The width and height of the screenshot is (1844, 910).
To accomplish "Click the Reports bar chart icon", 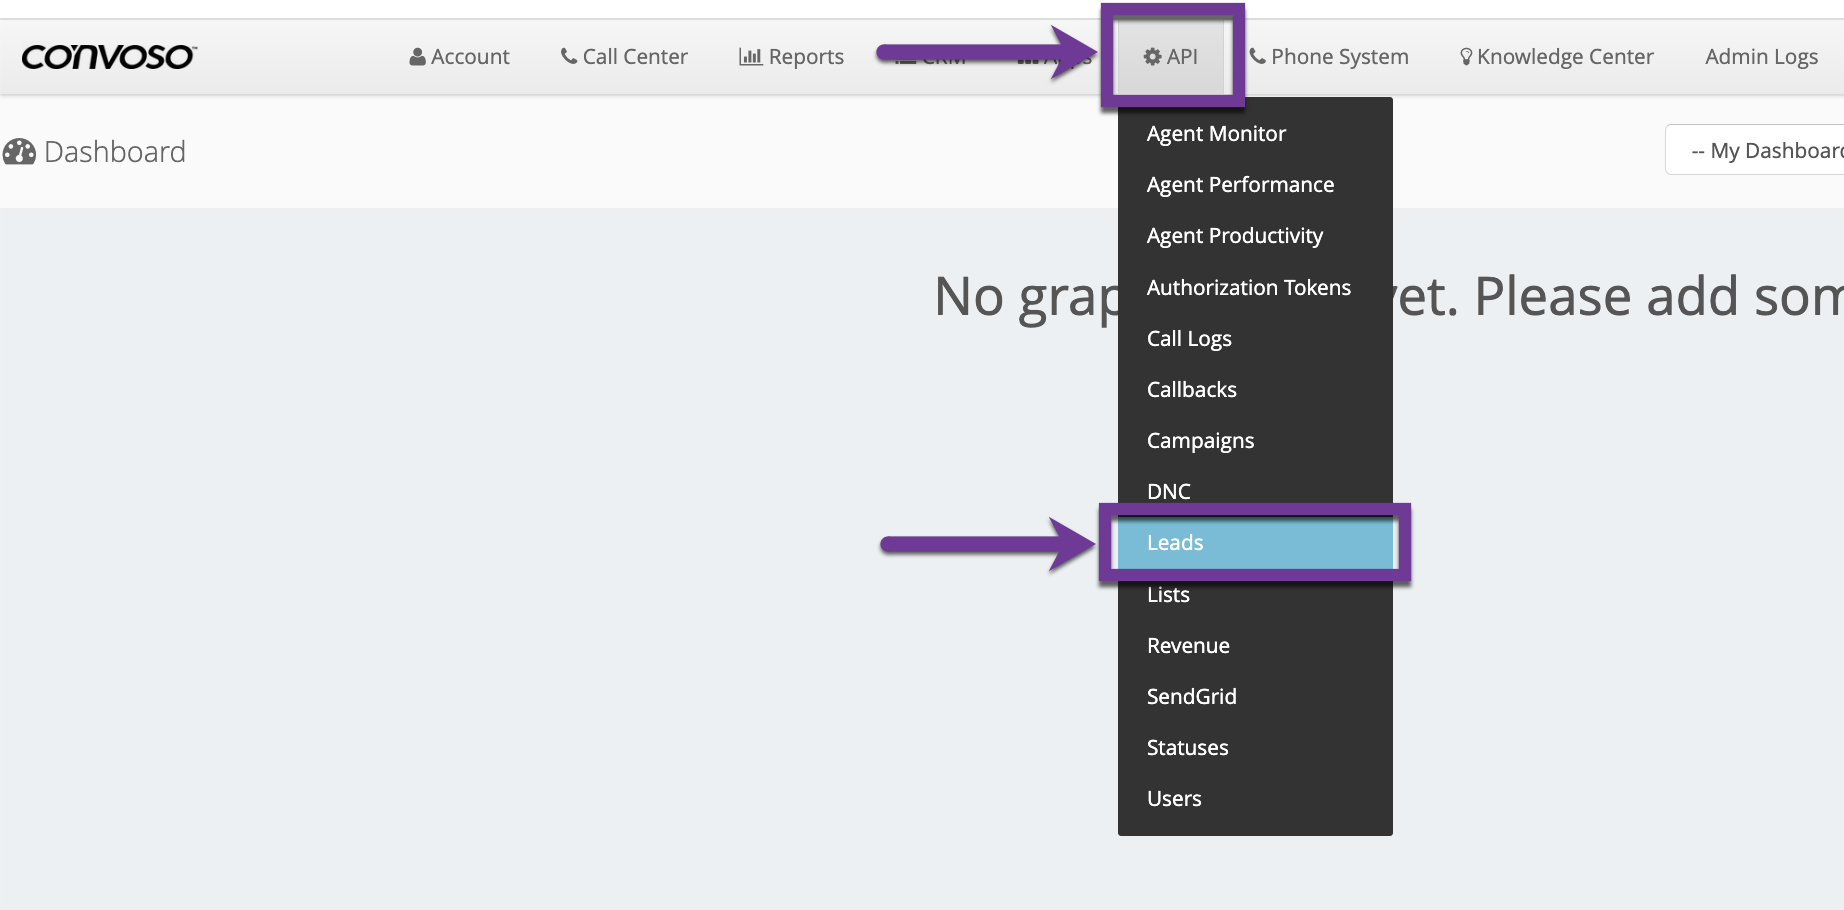I will coord(750,57).
